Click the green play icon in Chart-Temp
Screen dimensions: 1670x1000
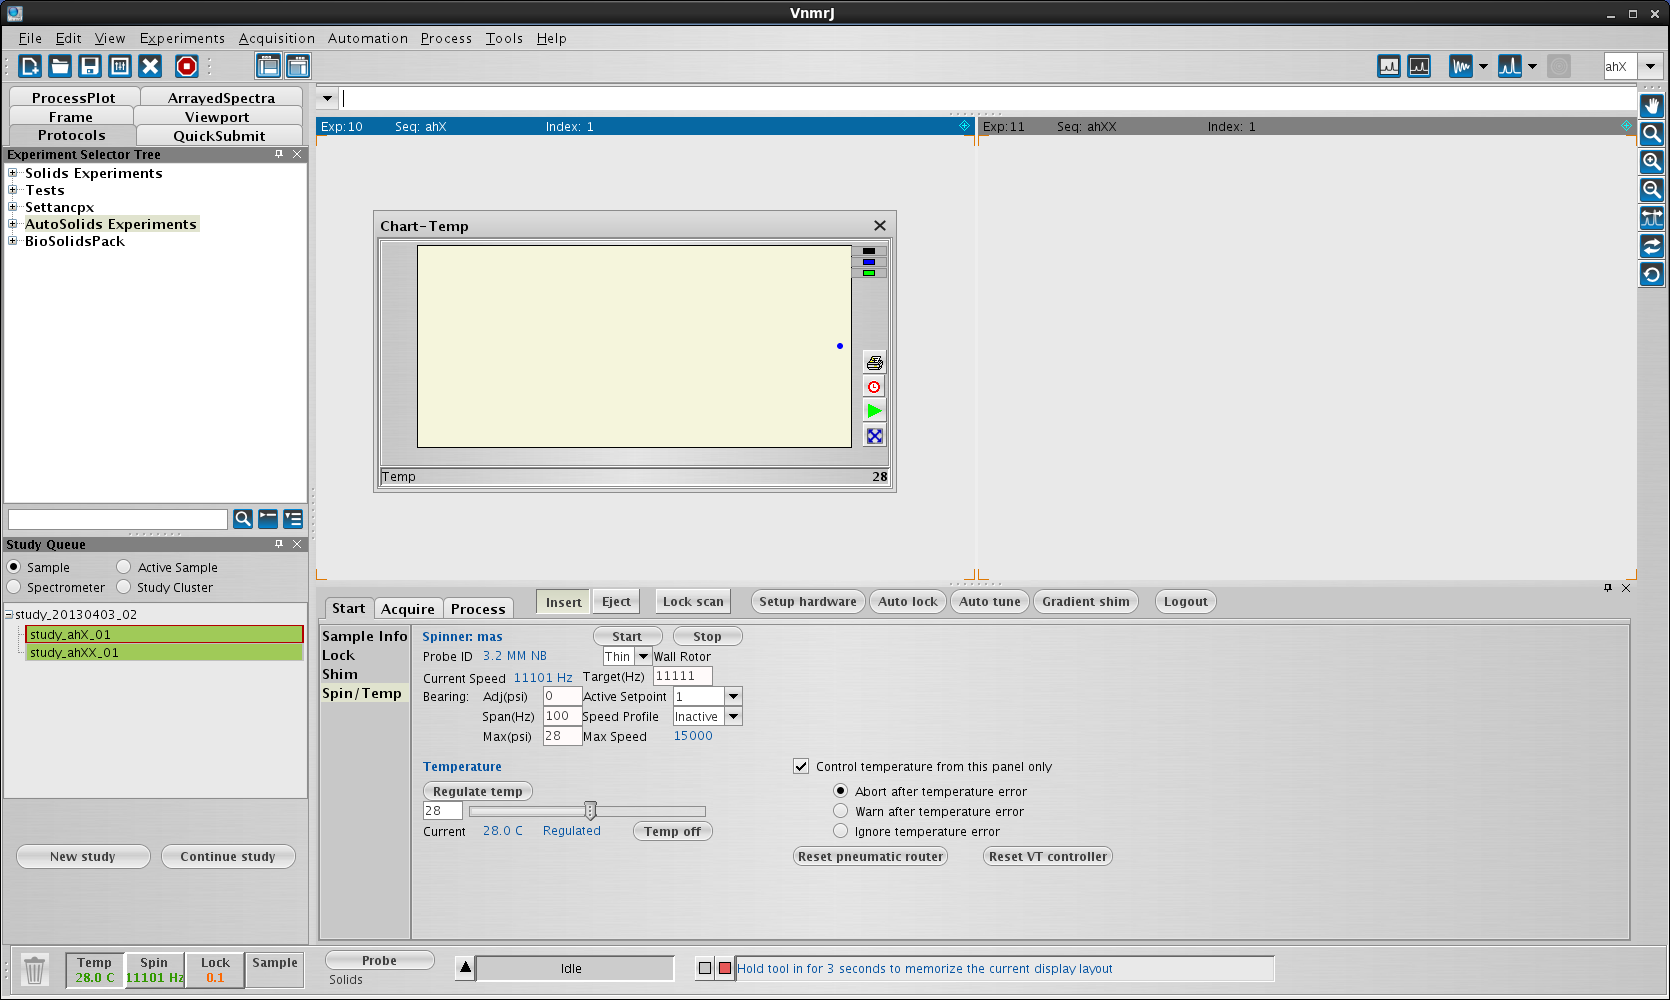click(x=874, y=411)
